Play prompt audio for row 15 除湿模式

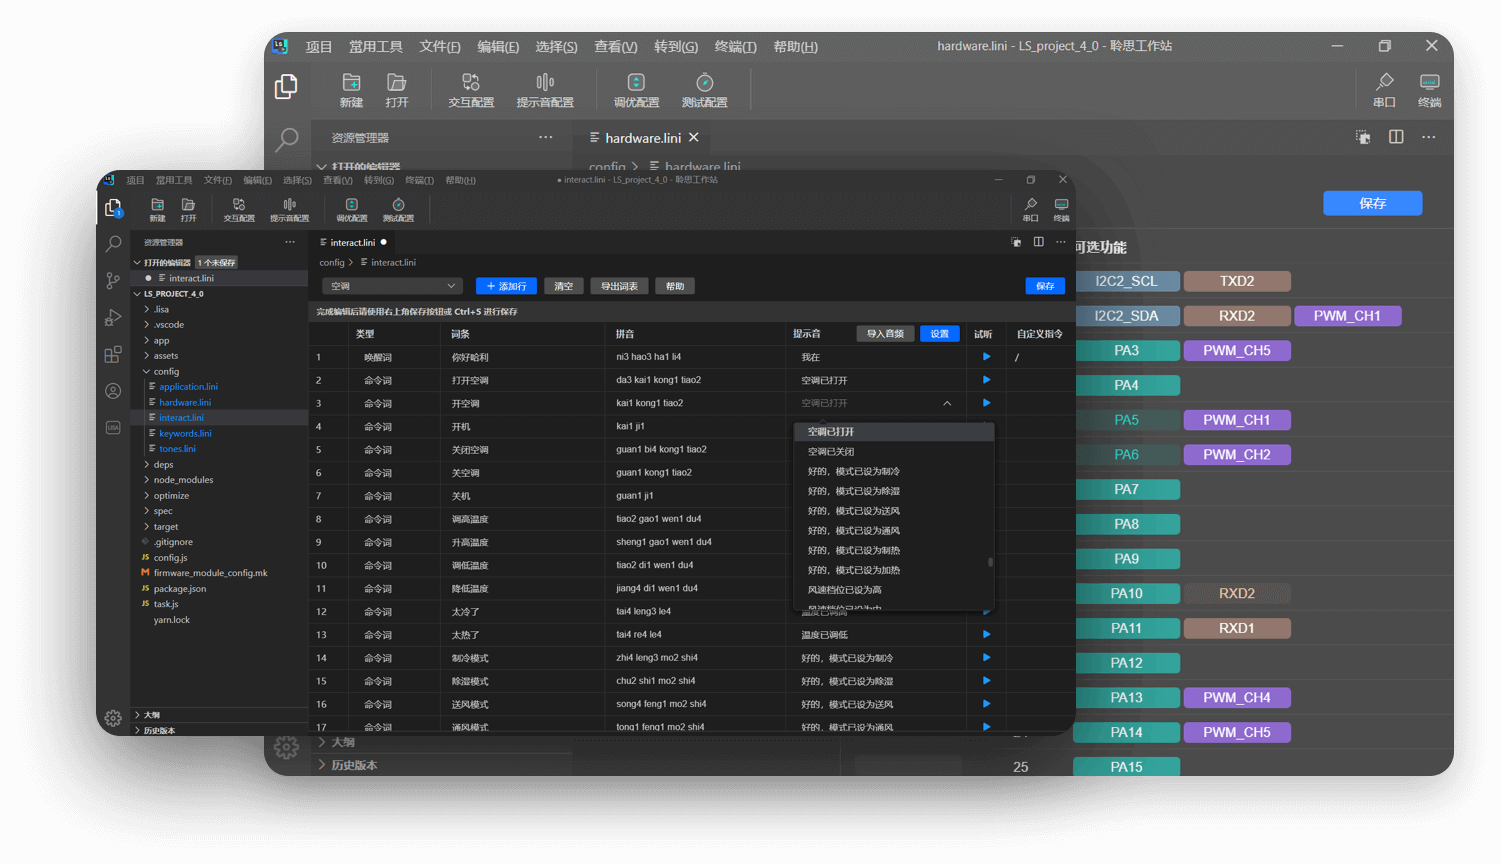point(986,680)
